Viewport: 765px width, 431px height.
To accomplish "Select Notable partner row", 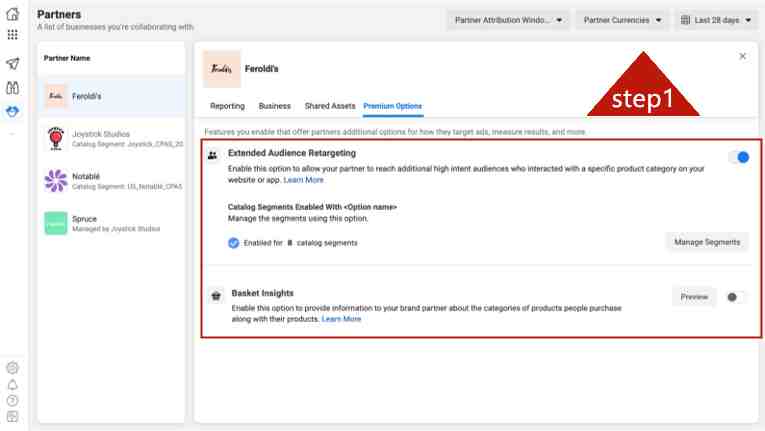I will (112, 181).
